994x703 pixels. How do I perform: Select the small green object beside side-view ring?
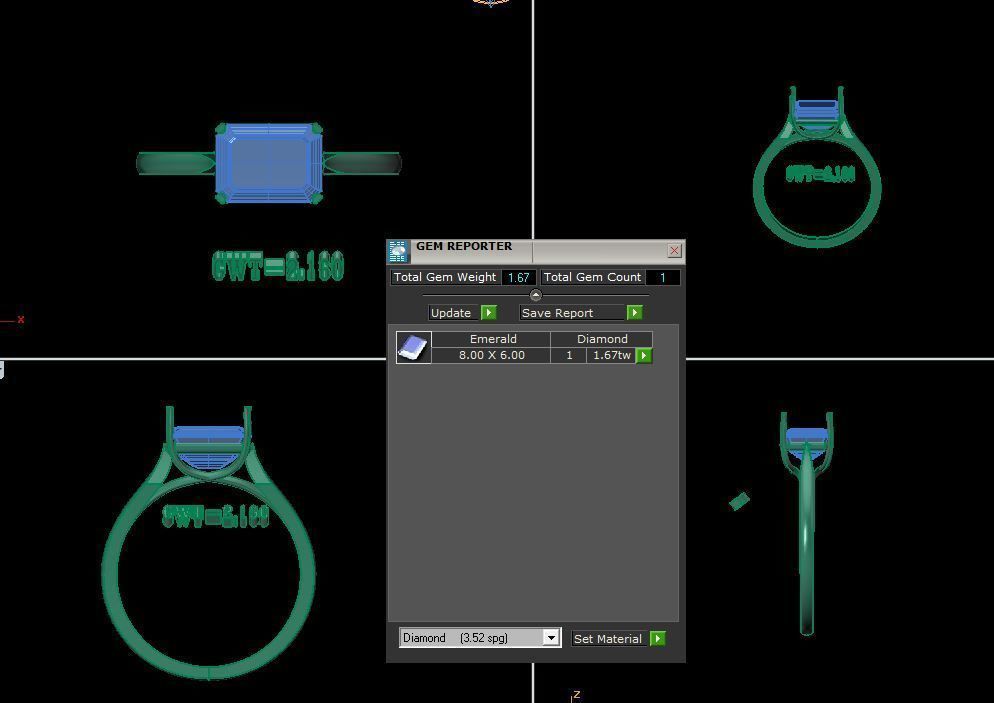(739, 501)
